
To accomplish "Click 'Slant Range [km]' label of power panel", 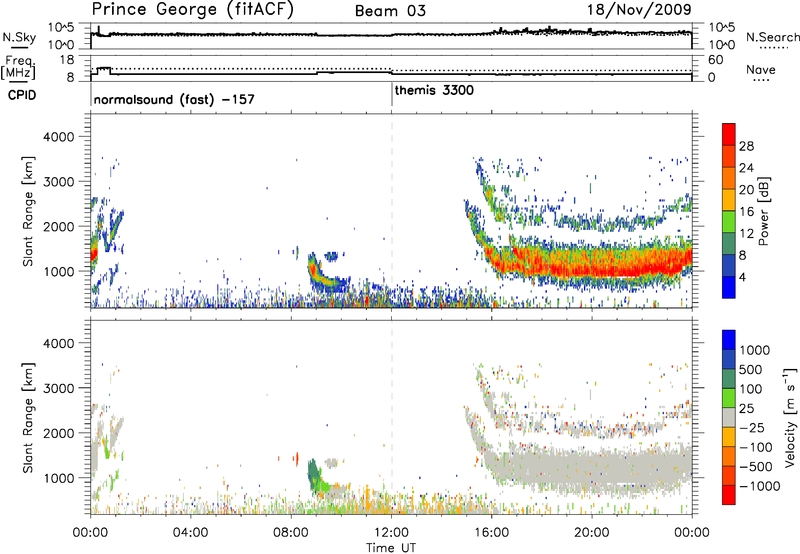I will 28,211.
